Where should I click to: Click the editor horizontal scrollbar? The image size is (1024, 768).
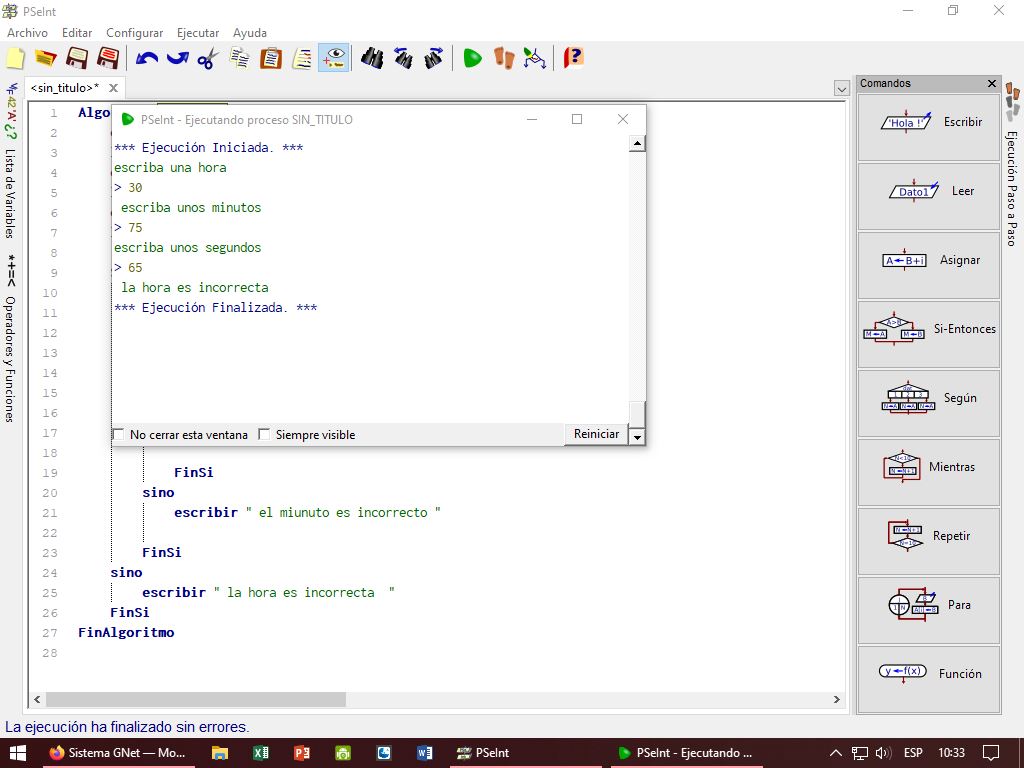196,700
